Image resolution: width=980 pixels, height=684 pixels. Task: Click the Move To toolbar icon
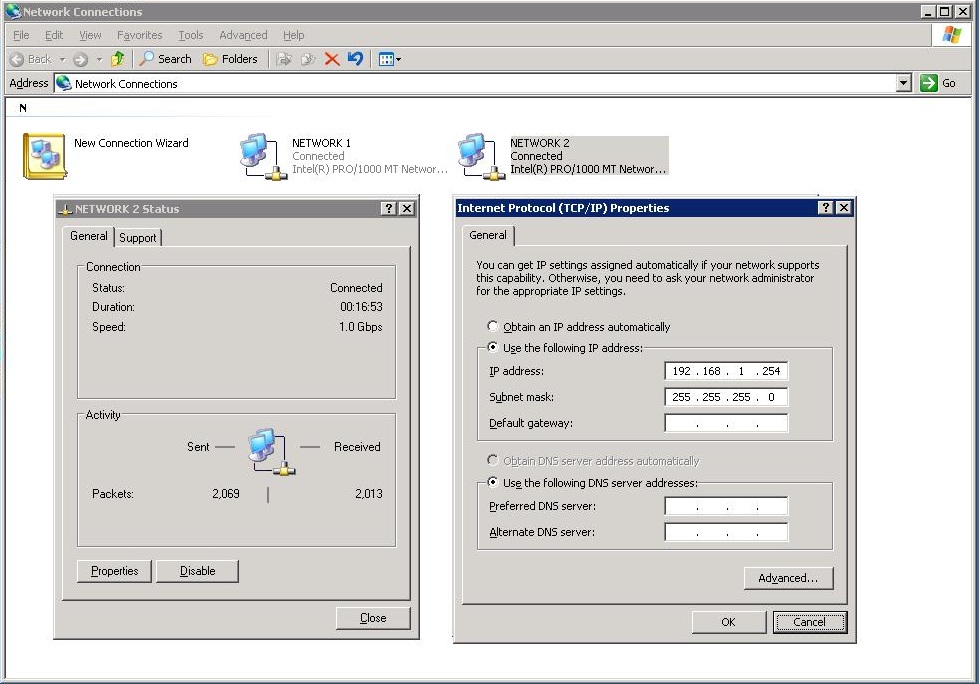coord(284,59)
